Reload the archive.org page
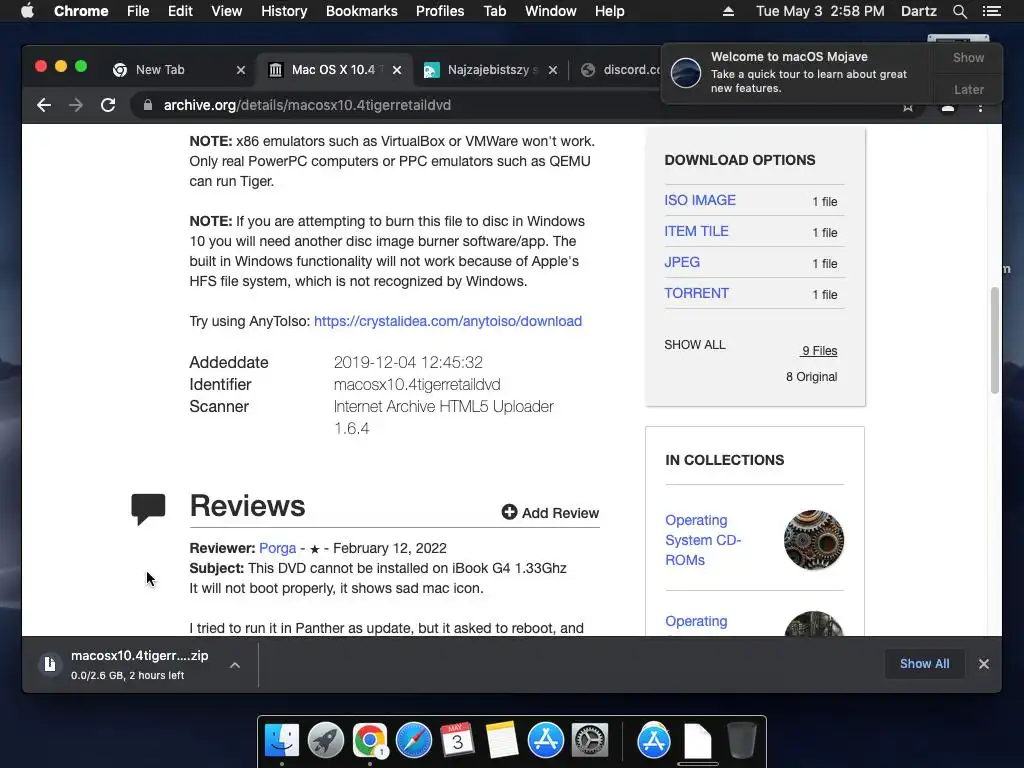The height and width of the screenshot is (768, 1024). [108, 105]
